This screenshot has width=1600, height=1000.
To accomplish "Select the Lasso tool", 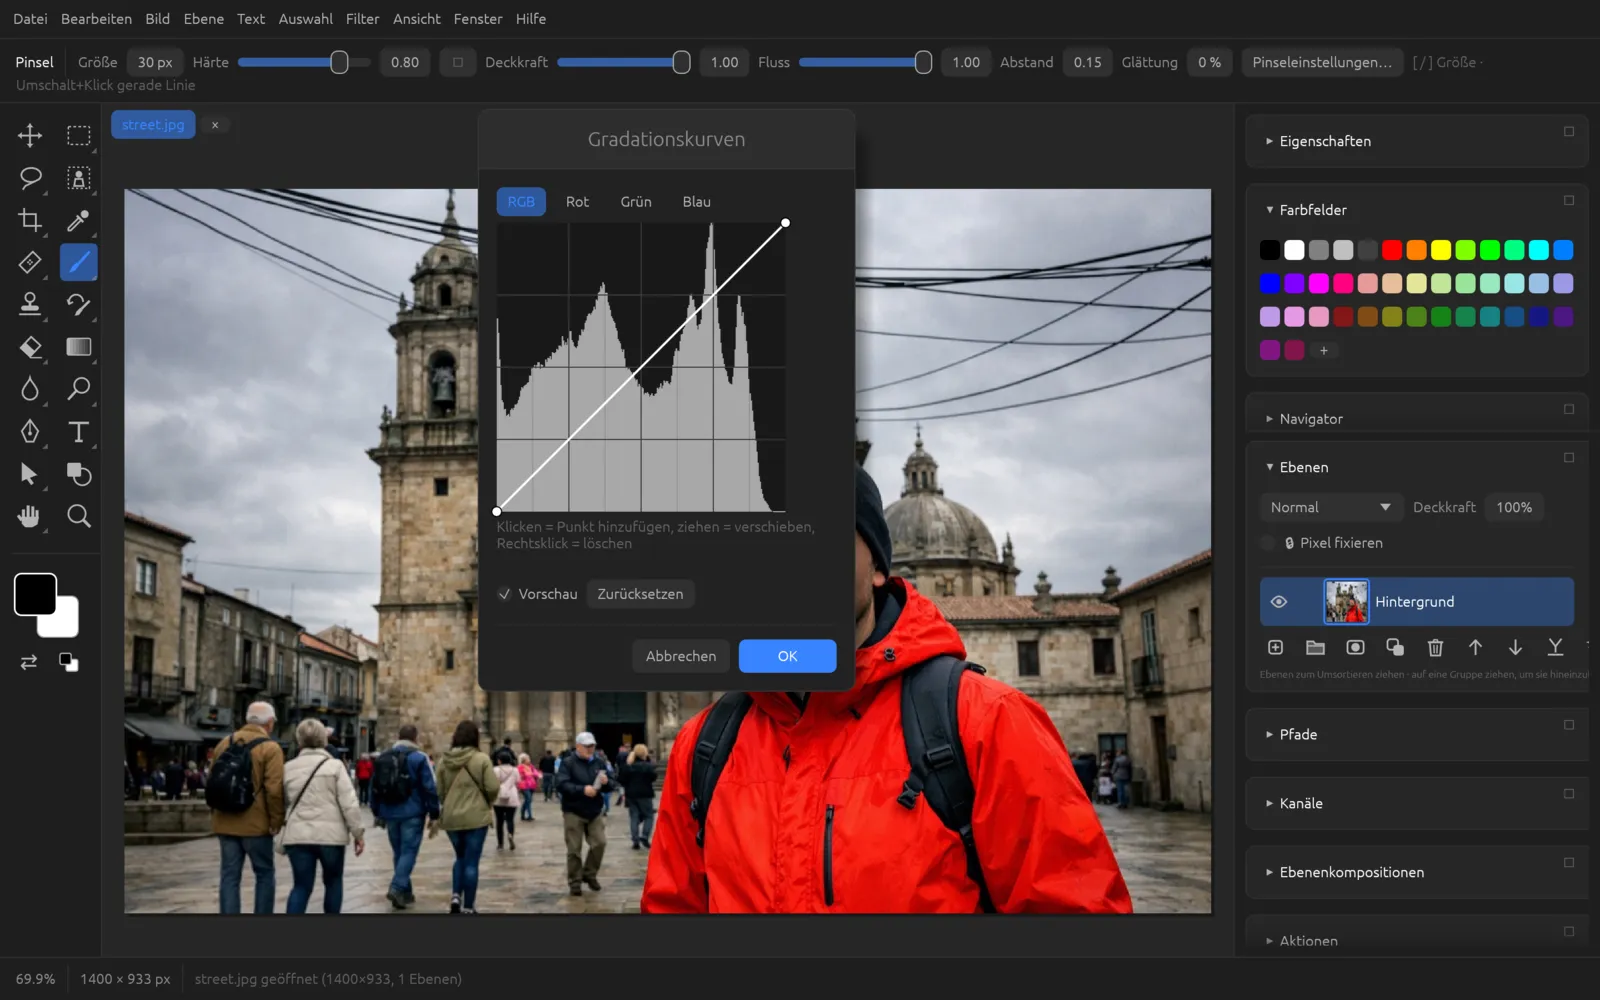I will tap(30, 178).
